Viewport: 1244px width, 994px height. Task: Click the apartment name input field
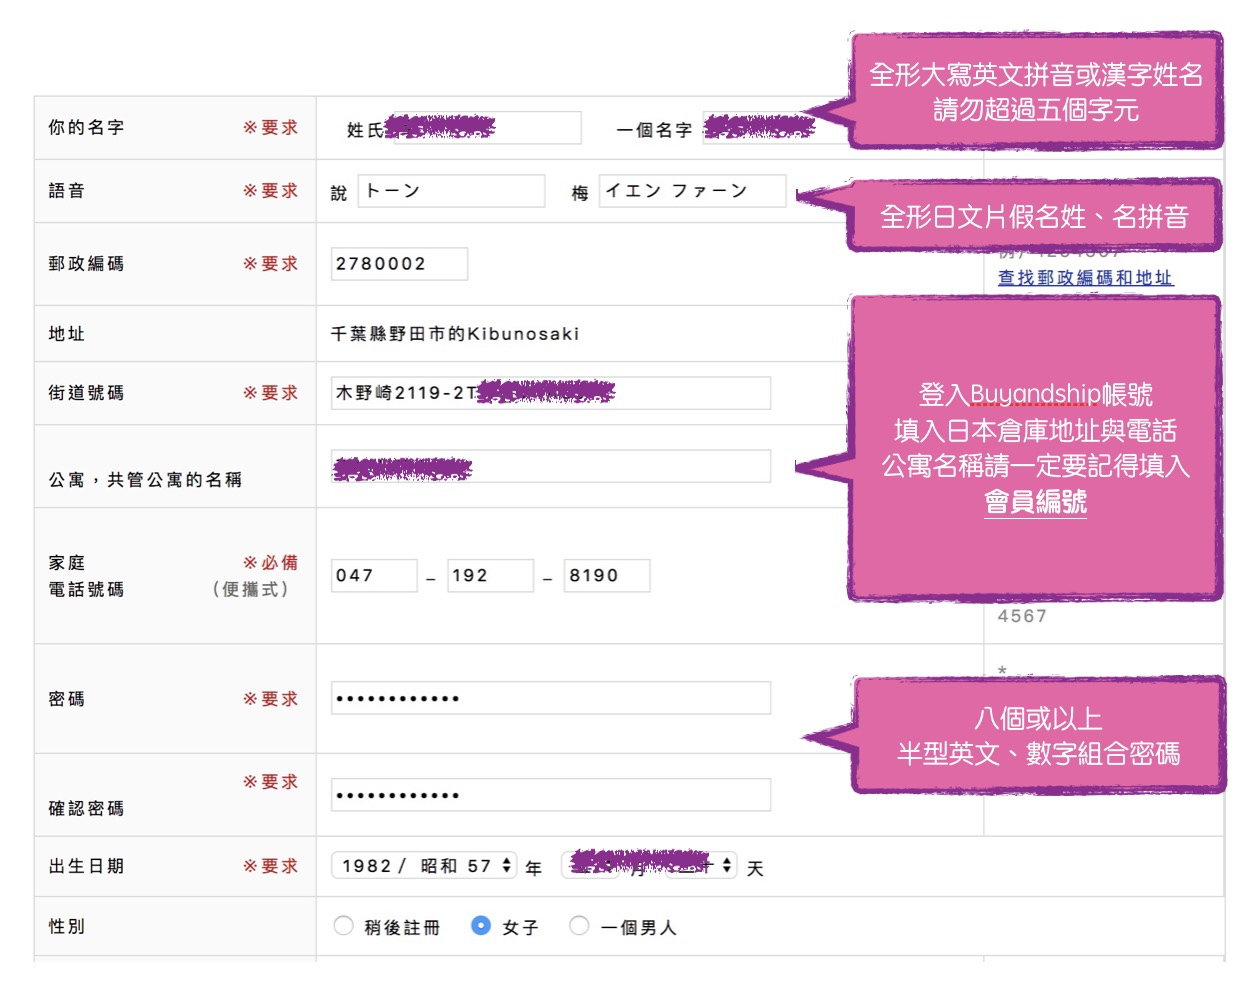[550, 466]
